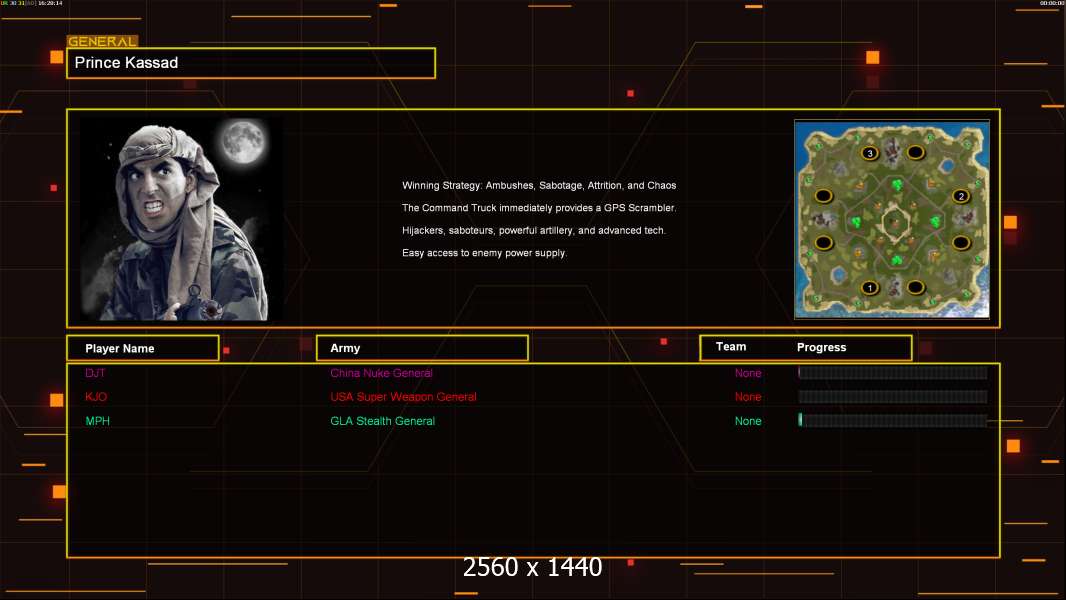Select player DJT in the list
This screenshot has width=1066, height=600.
(95, 373)
